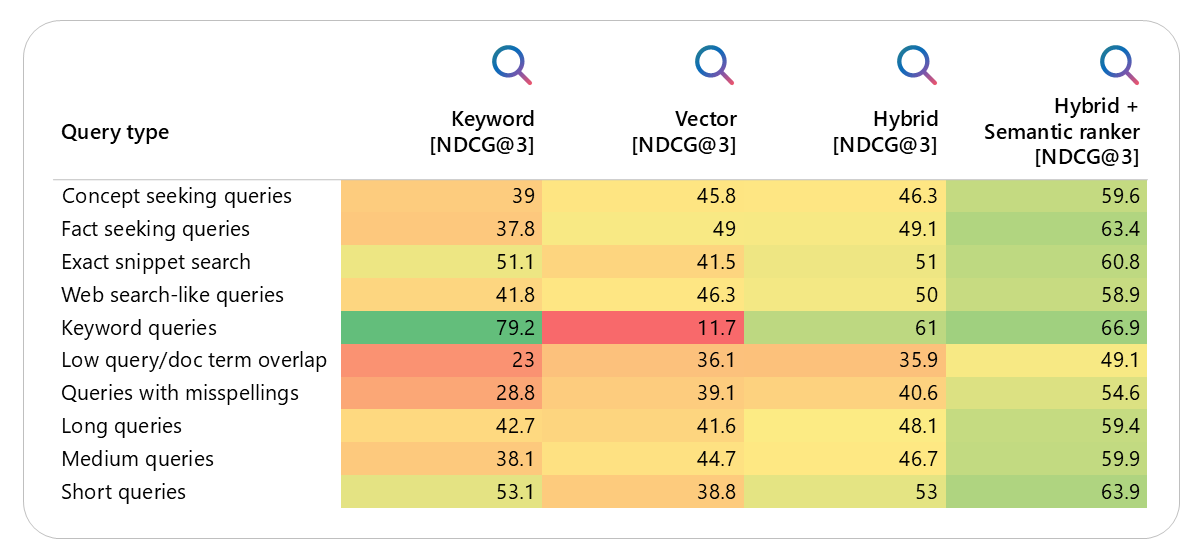1204x558 pixels.
Task: Click the Query type column header
Action: pyautogui.click(x=115, y=132)
